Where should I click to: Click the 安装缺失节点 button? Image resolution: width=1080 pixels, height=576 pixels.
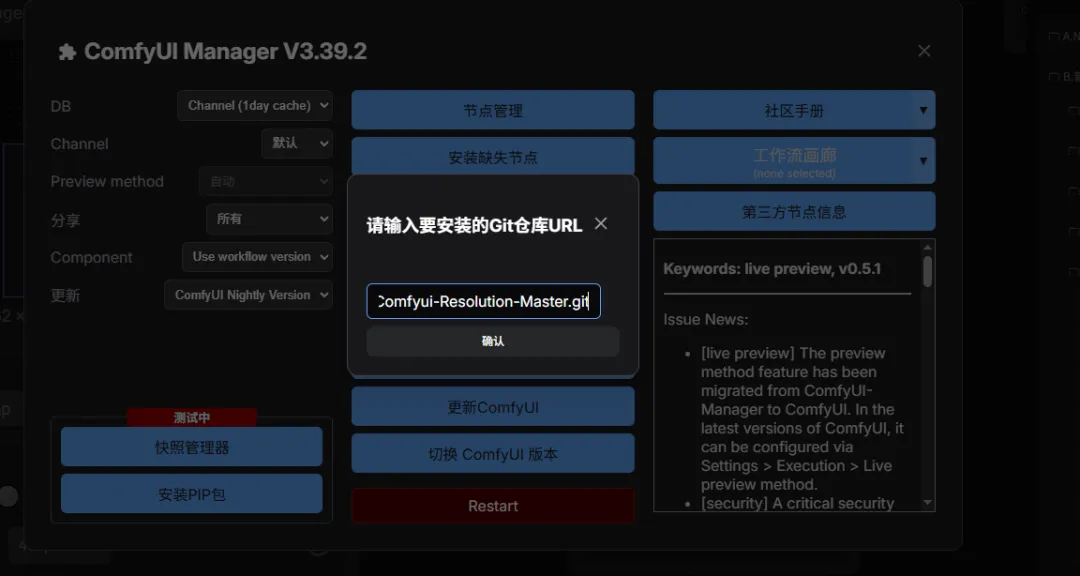(x=493, y=156)
